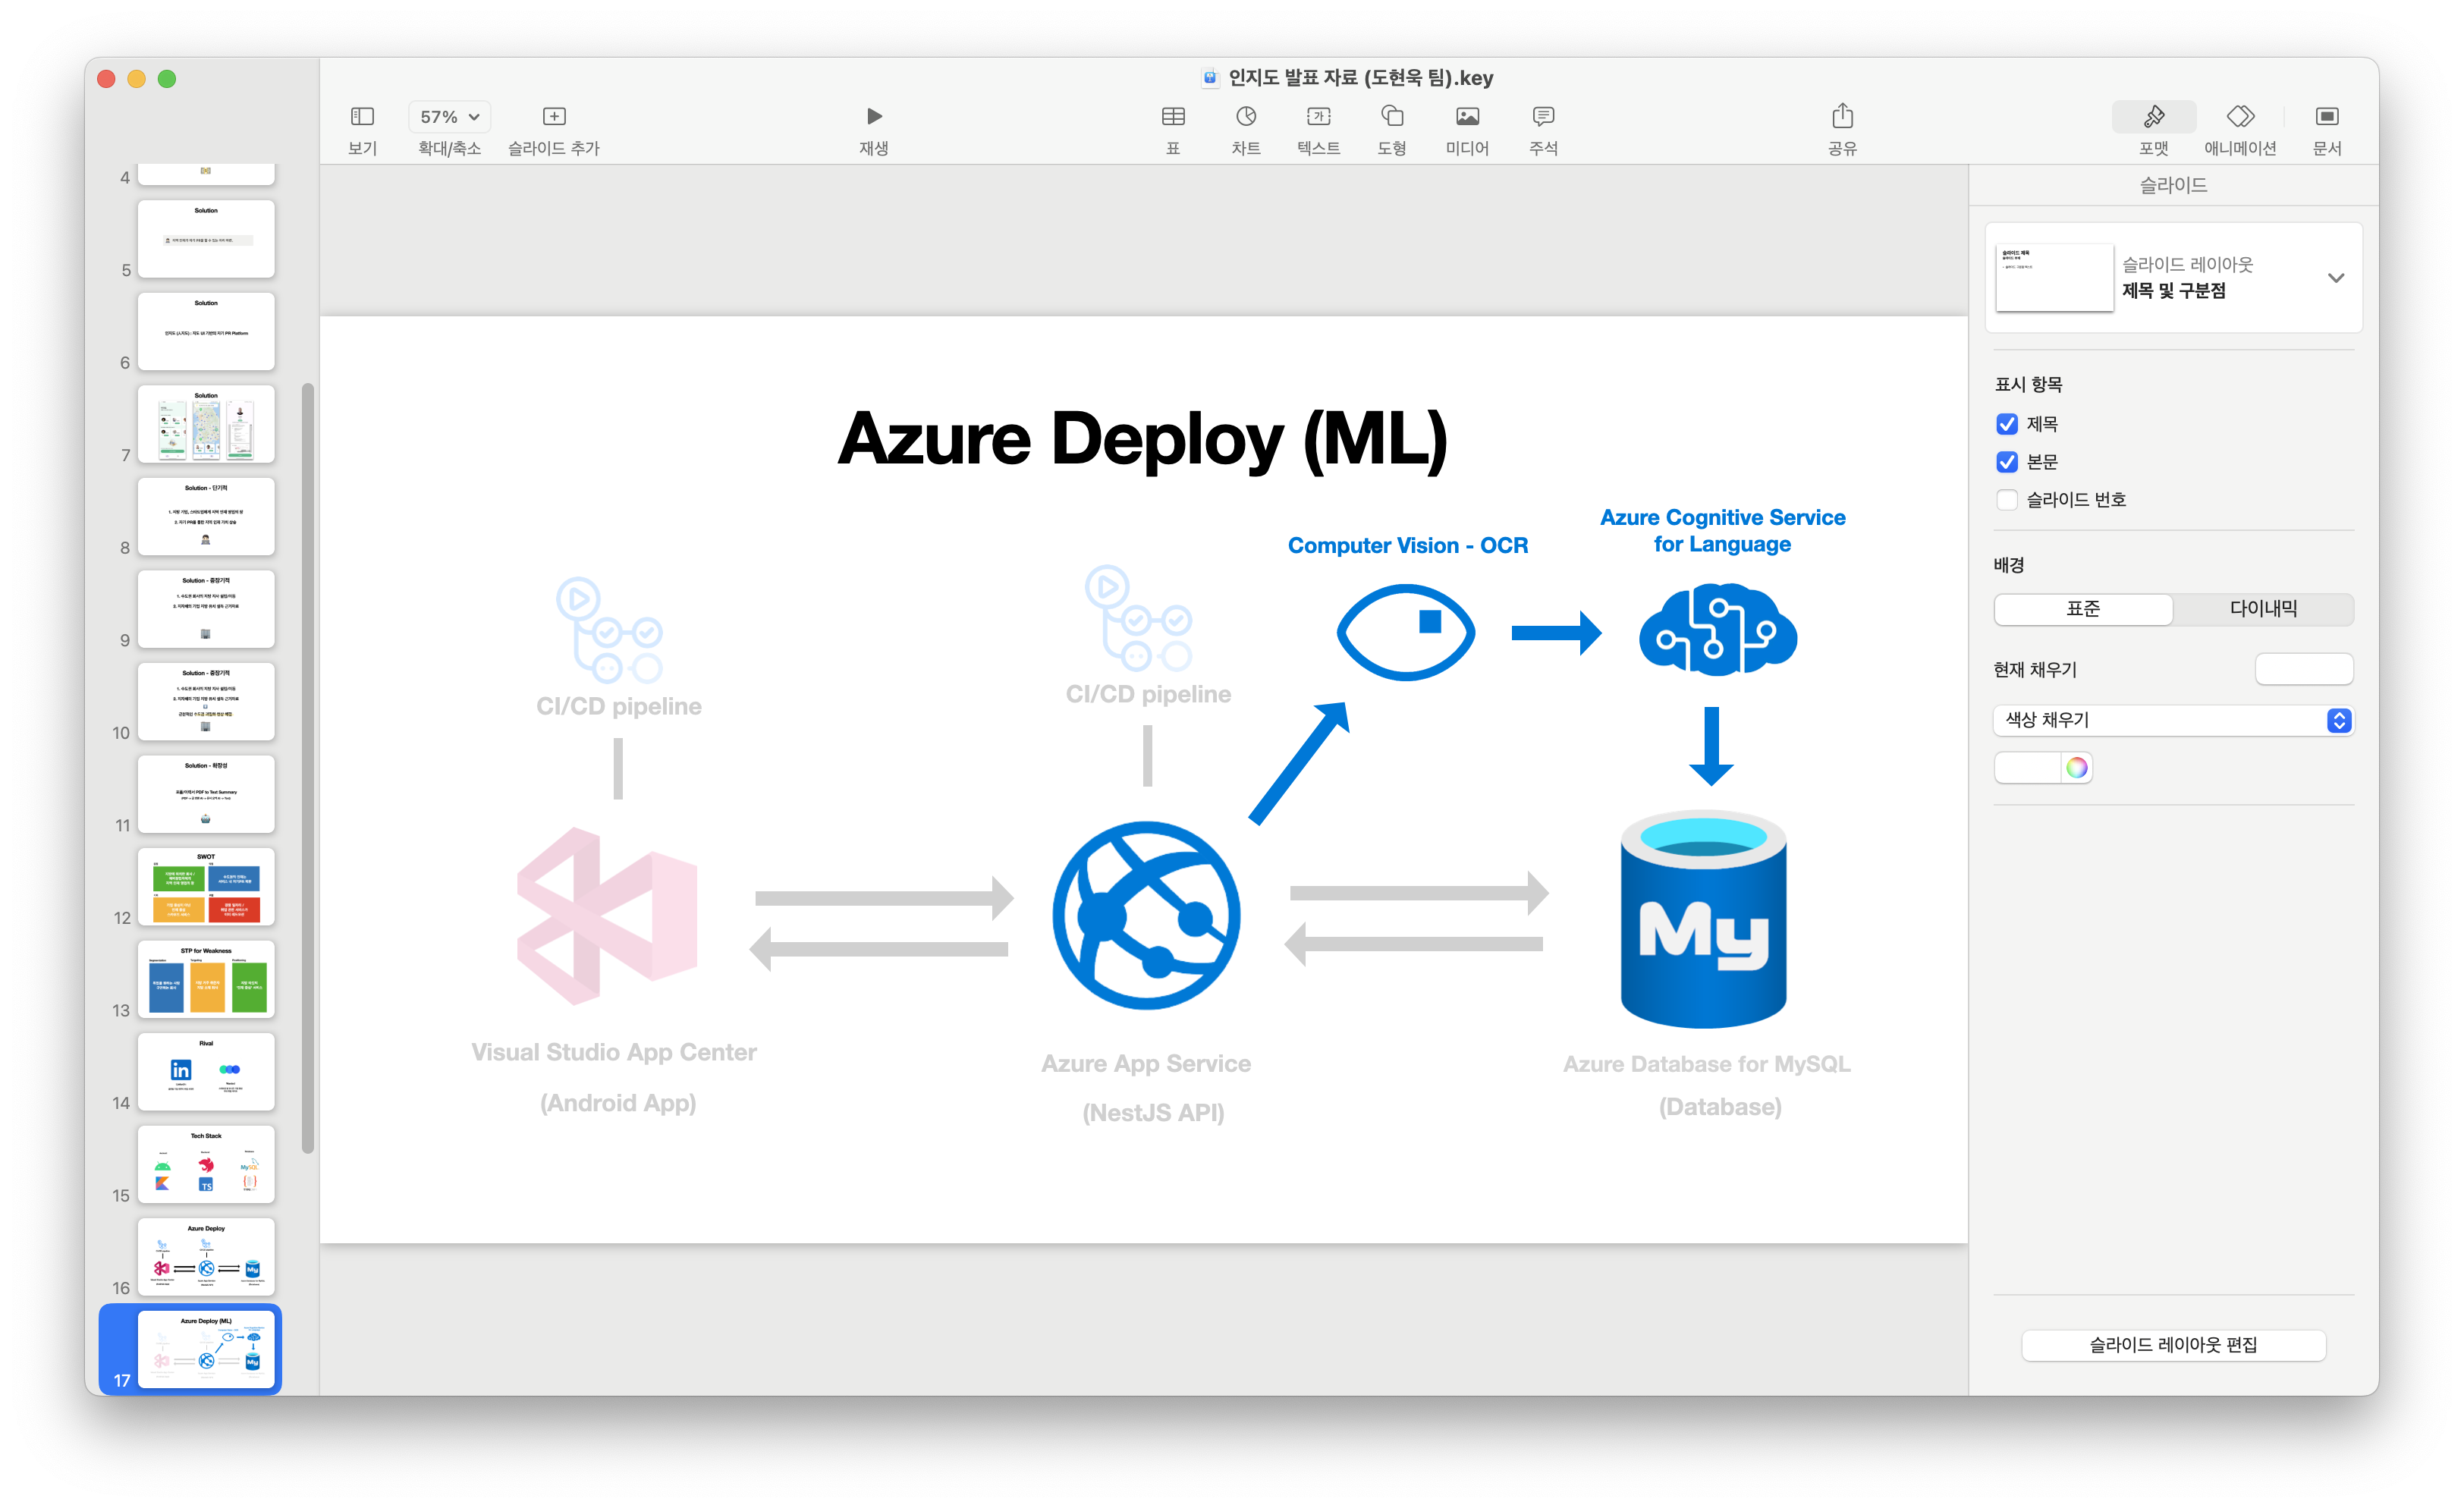Image resolution: width=2464 pixels, height=1508 pixels.
Task: Select the 표준 background option
Action: (2083, 609)
